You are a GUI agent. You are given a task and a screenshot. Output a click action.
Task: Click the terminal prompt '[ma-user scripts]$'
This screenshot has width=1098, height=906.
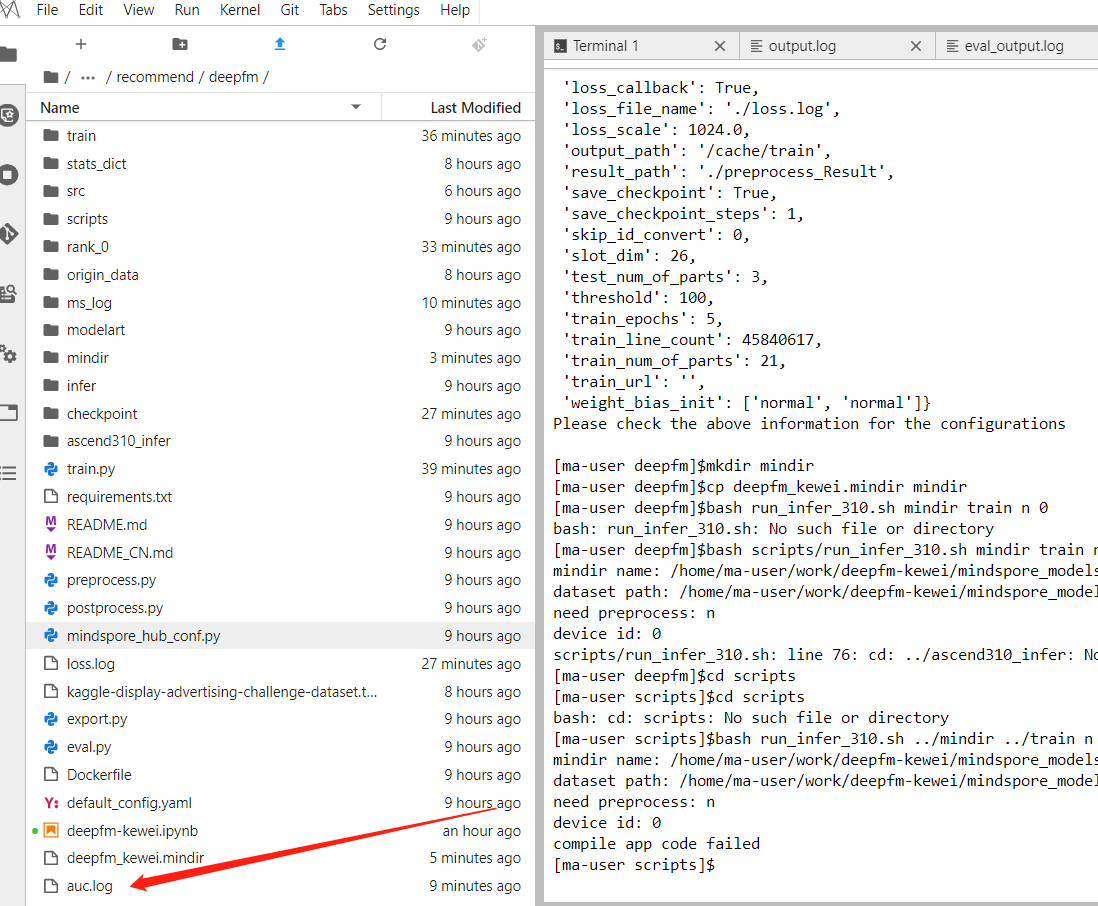[x=634, y=865]
